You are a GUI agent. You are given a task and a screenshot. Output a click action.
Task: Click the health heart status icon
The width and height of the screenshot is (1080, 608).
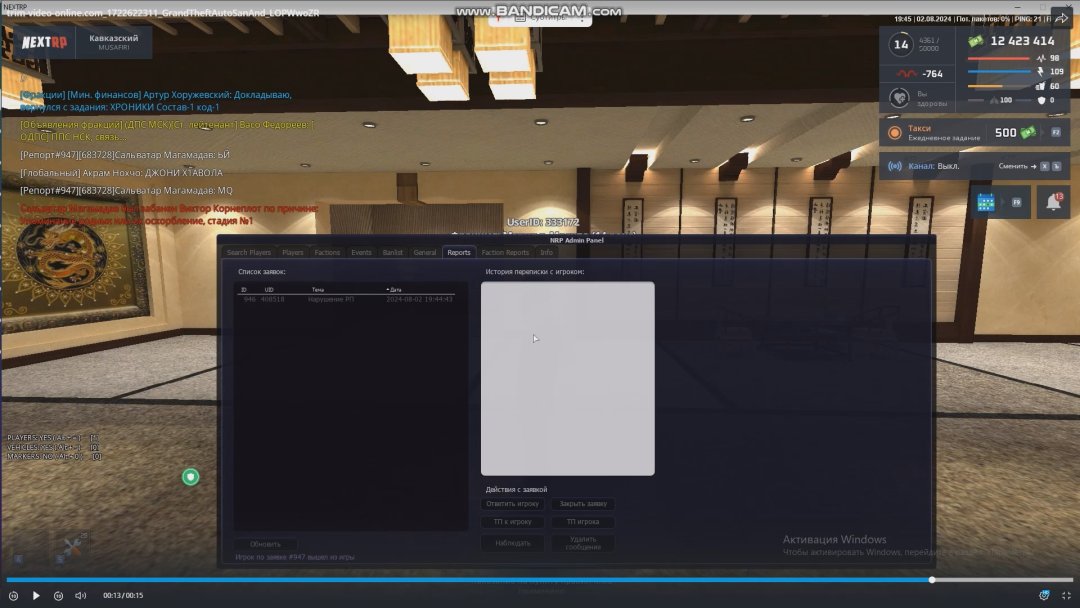click(x=899, y=98)
